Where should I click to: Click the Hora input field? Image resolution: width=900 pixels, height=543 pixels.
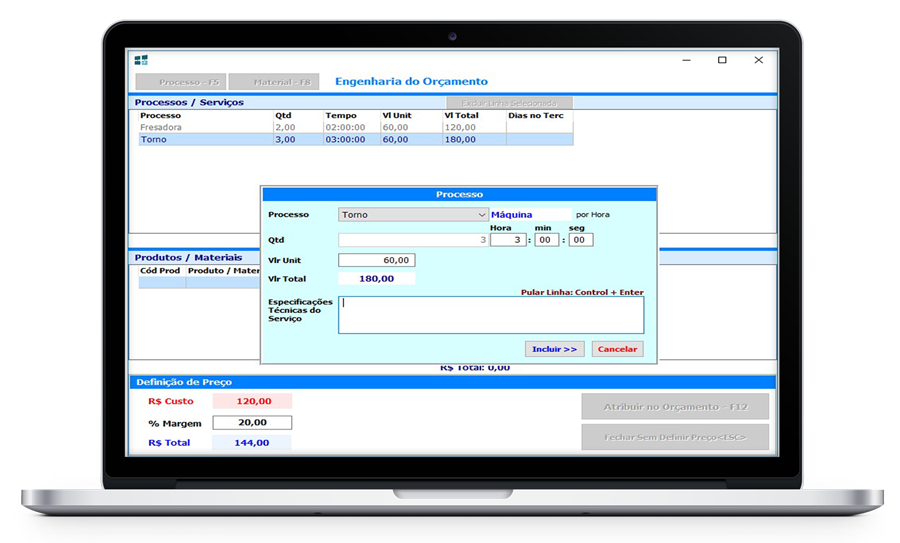[x=507, y=240]
